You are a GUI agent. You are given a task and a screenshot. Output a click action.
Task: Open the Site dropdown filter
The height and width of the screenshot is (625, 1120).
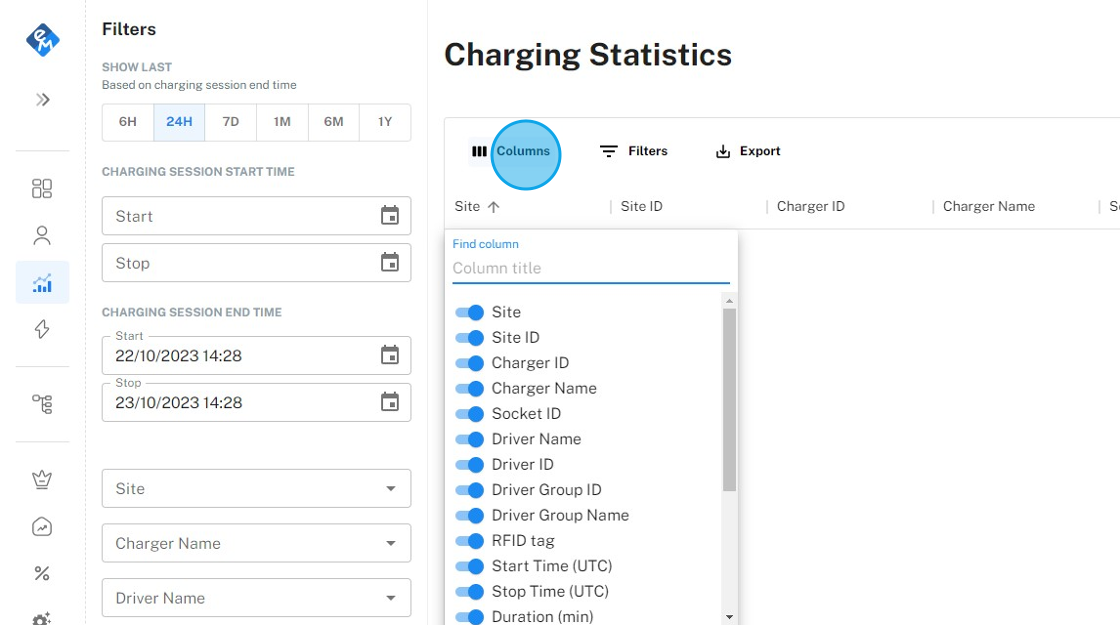[256, 489]
